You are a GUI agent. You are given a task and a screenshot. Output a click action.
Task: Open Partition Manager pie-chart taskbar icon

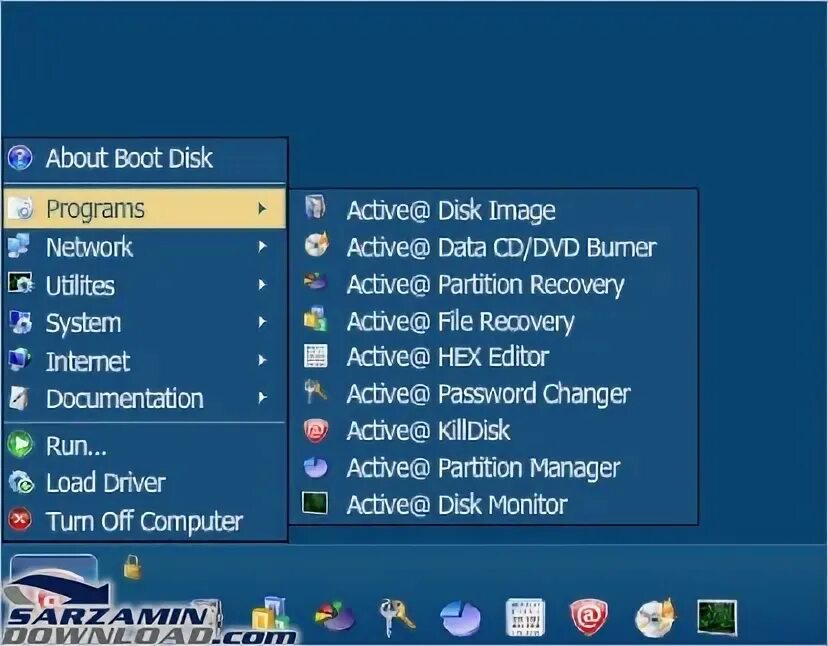[x=460, y=617]
